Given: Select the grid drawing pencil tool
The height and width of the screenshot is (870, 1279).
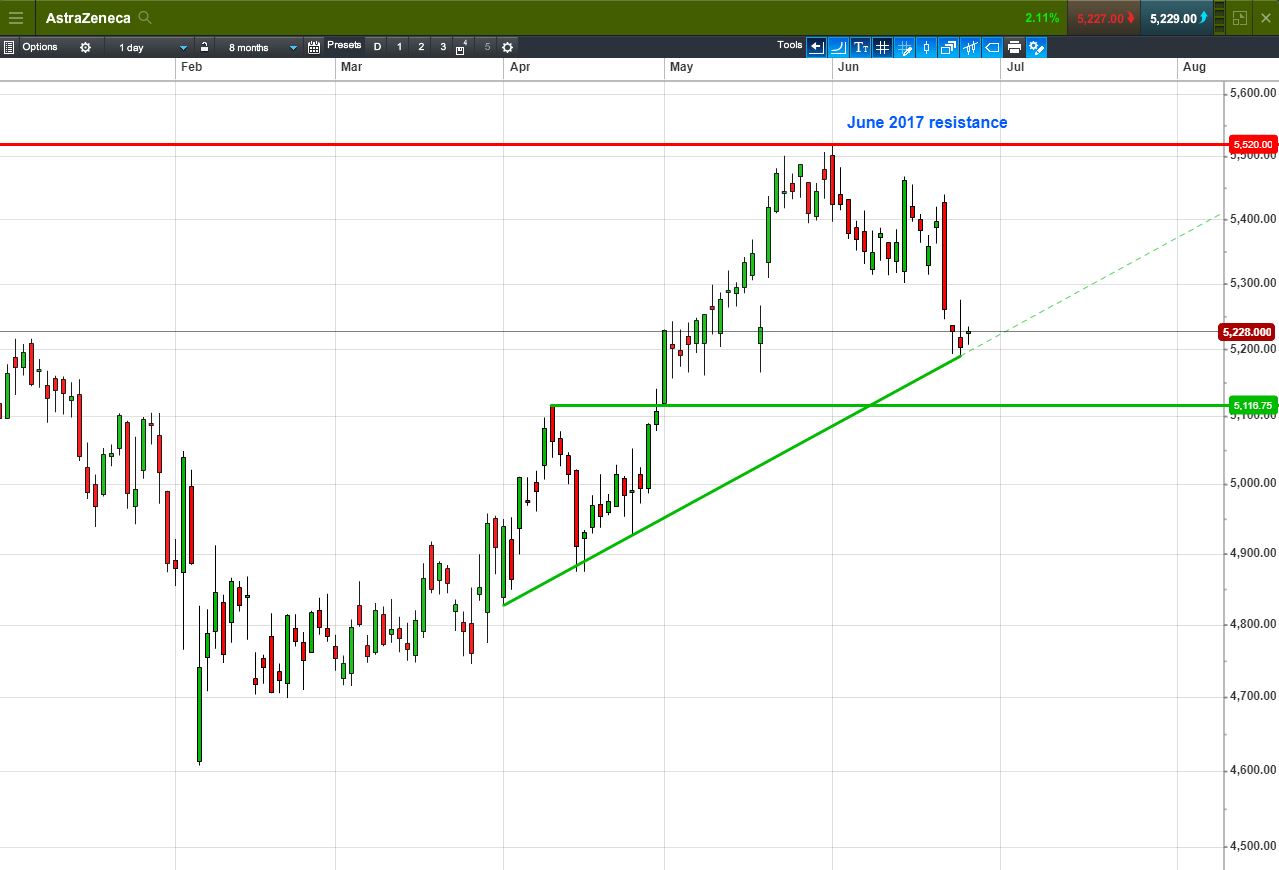Looking at the screenshot, I should (x=904, y=47).
